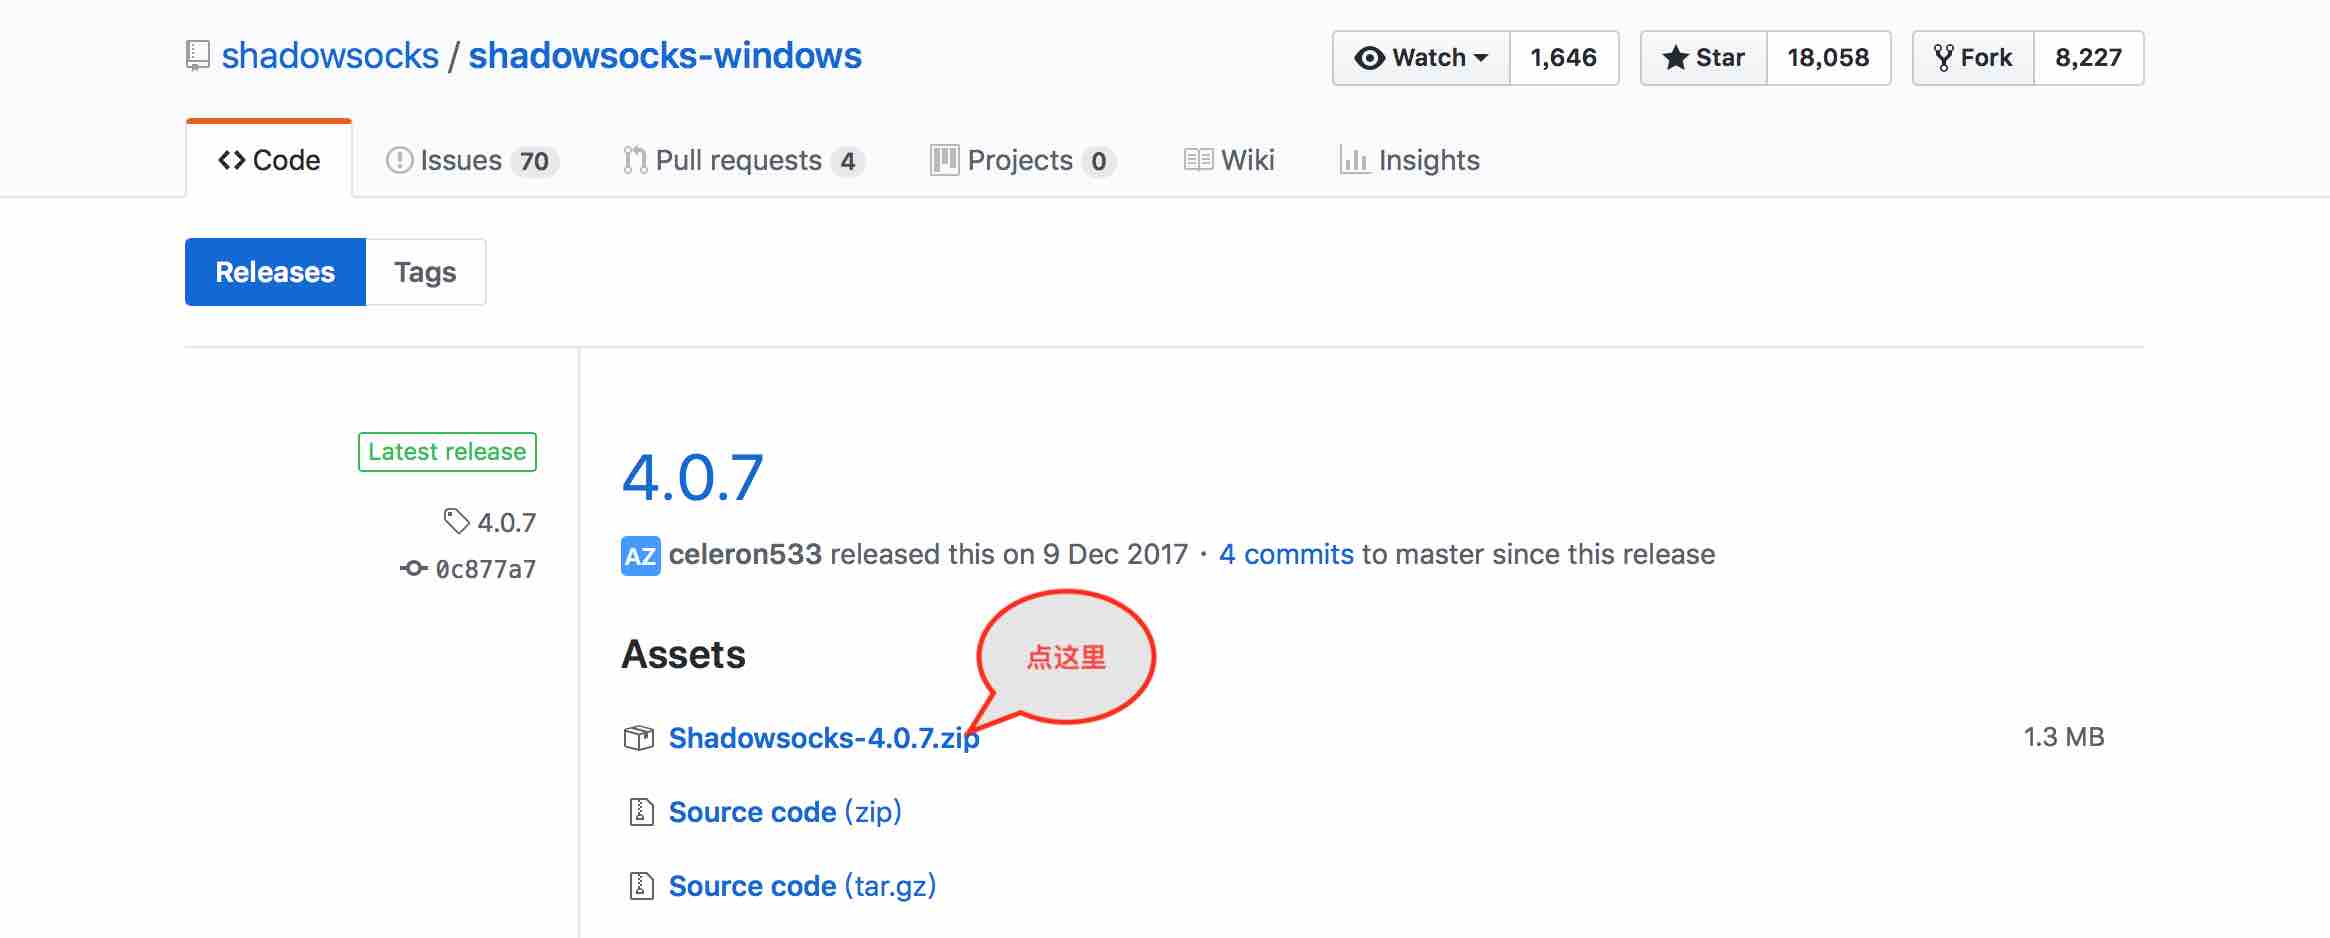Click the file icon beside Source code (zip)
The width and height of the screenshot is (2330, 938).
tap(641, 812)
